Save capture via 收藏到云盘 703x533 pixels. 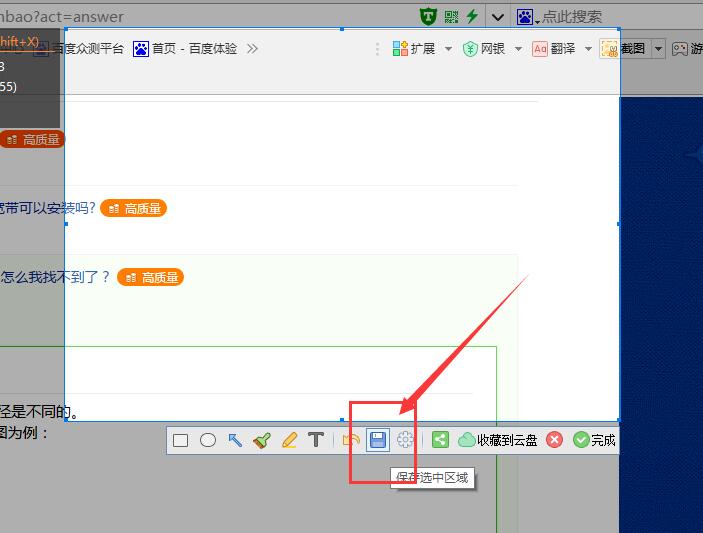point(498,440)
